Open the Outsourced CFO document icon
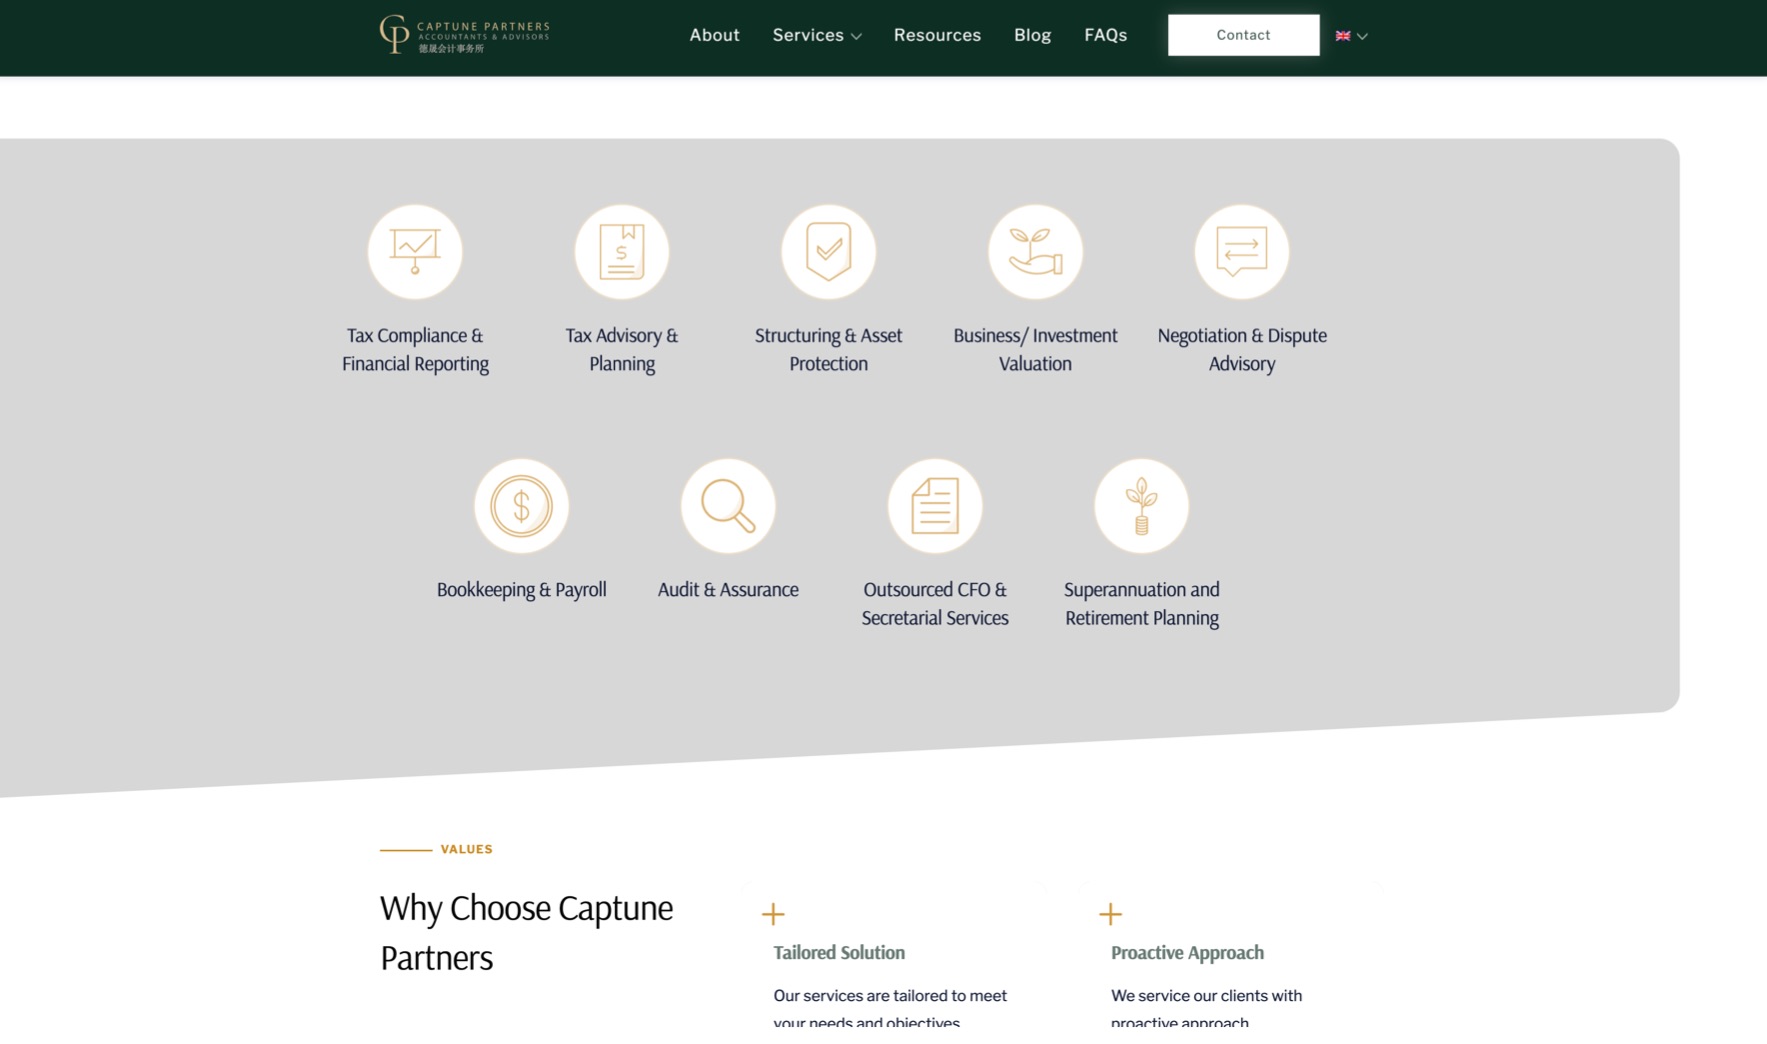 click(934, 506)
